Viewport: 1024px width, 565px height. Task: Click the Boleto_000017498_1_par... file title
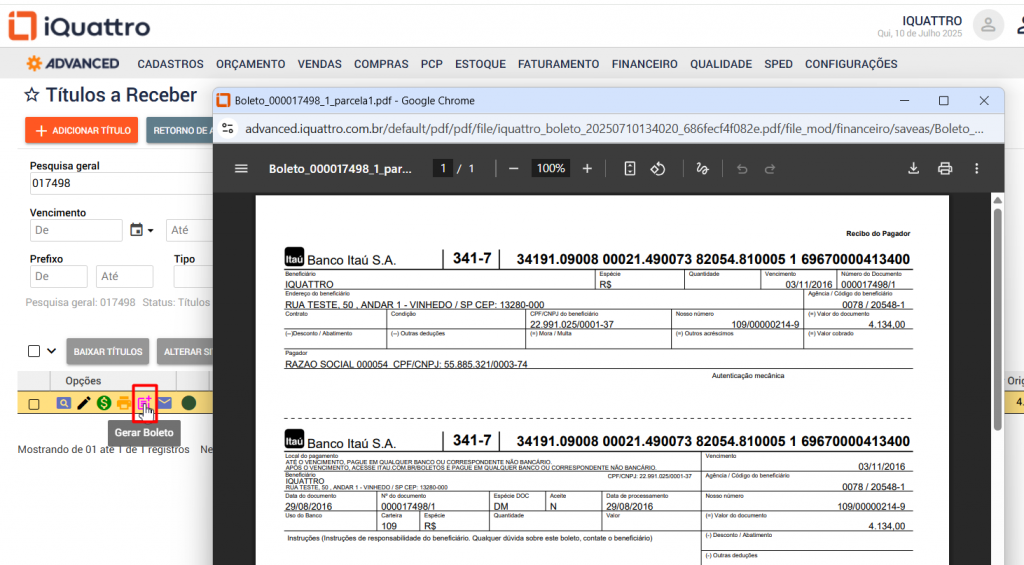click(340, 169)
